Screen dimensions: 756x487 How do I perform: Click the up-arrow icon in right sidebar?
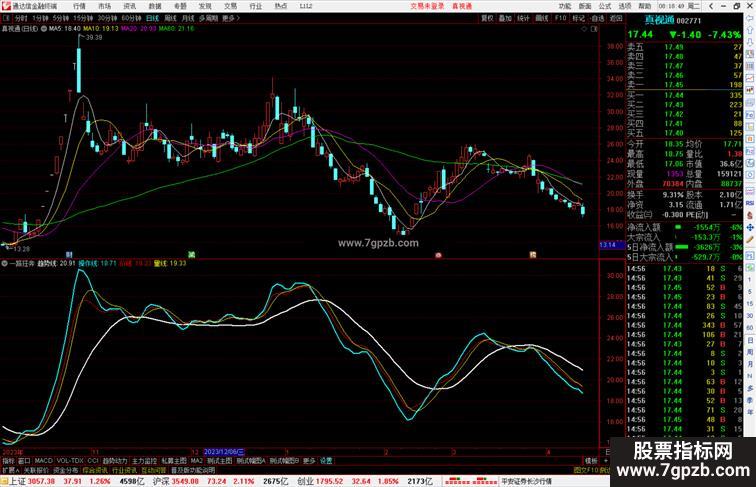click(x=750, y=30)
